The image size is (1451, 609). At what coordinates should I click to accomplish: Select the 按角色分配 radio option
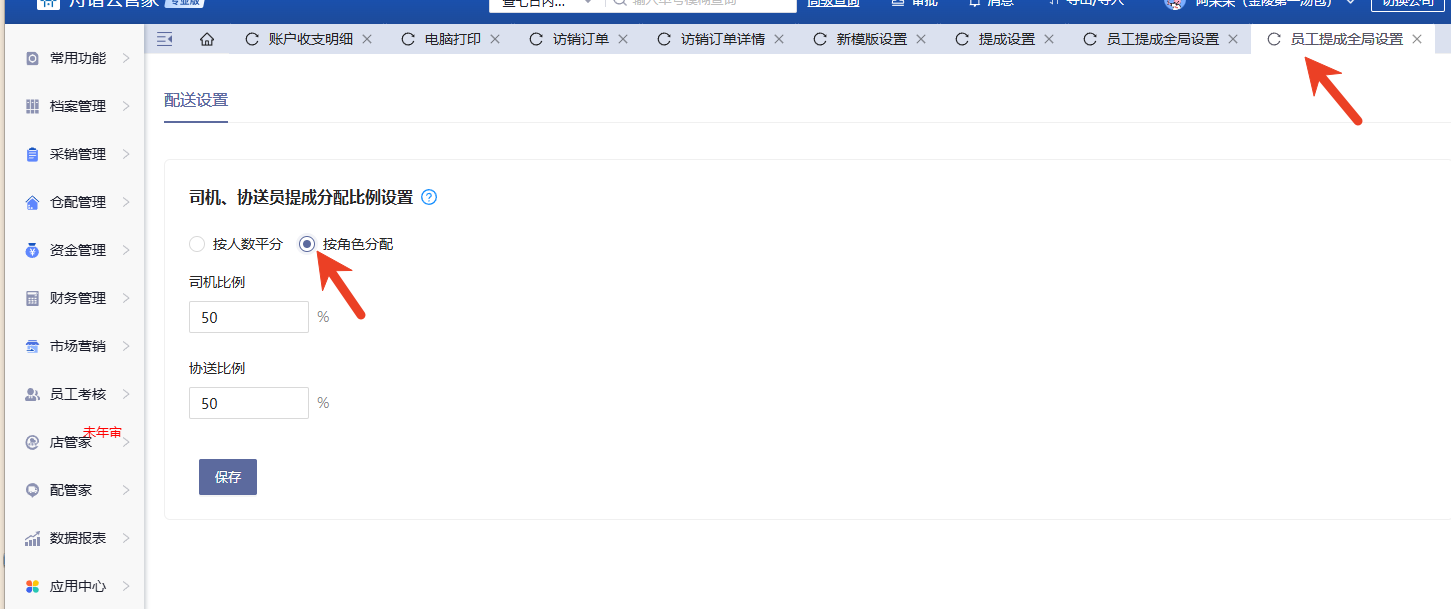click(x=308, y=244)
